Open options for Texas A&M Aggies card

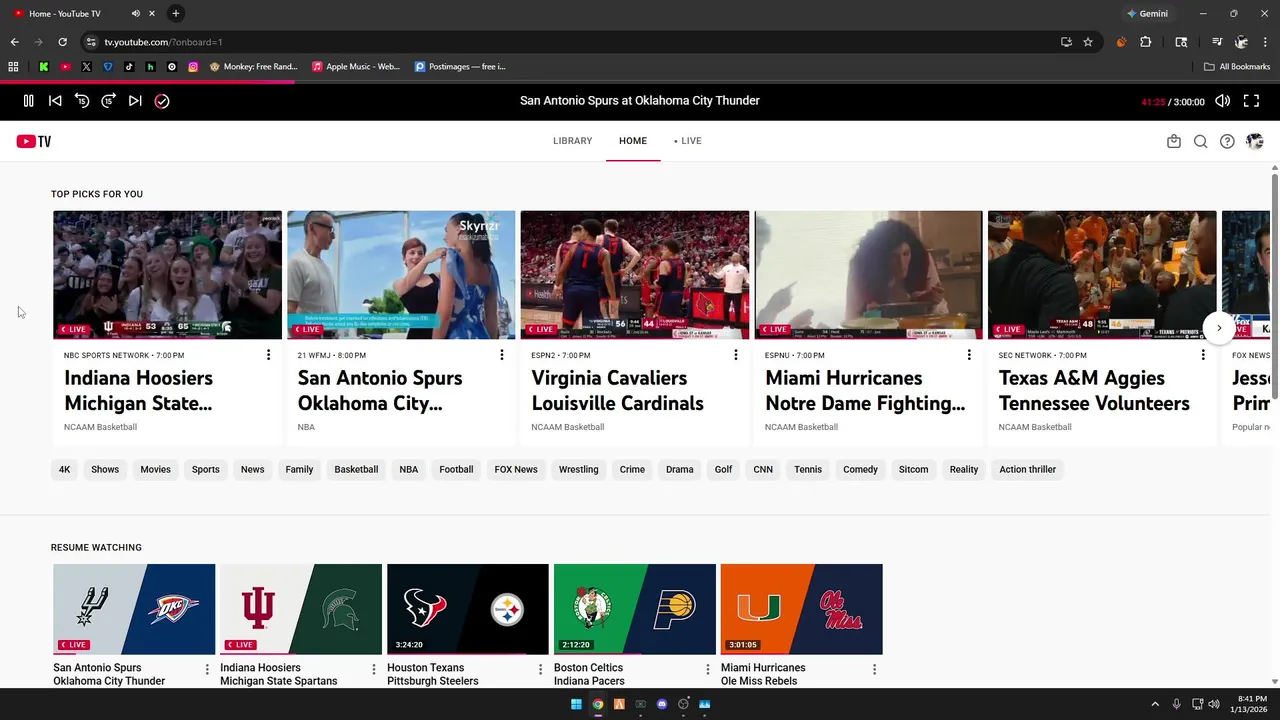[1203, 355]
